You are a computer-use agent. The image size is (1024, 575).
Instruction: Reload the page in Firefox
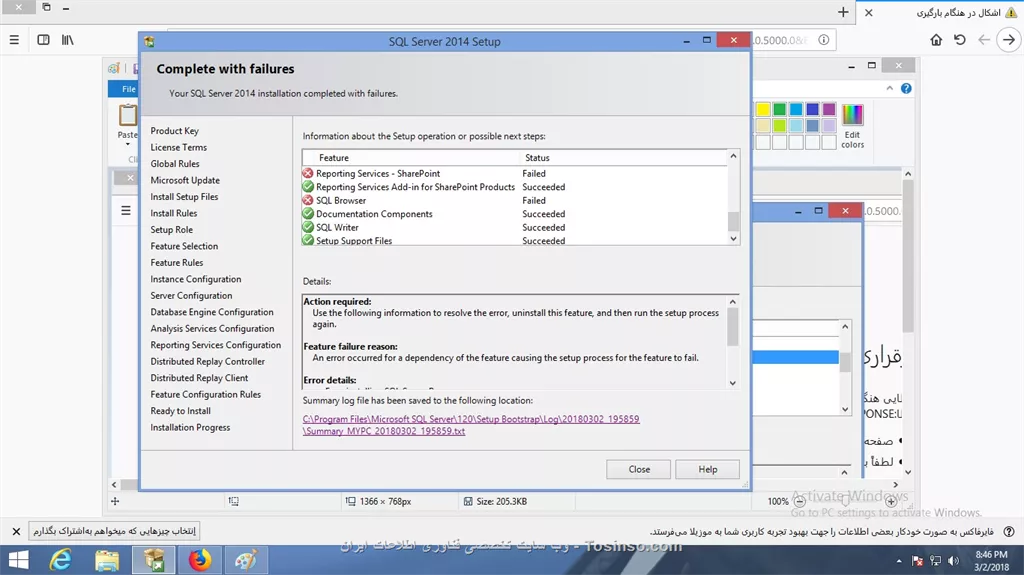click(959, 40)
